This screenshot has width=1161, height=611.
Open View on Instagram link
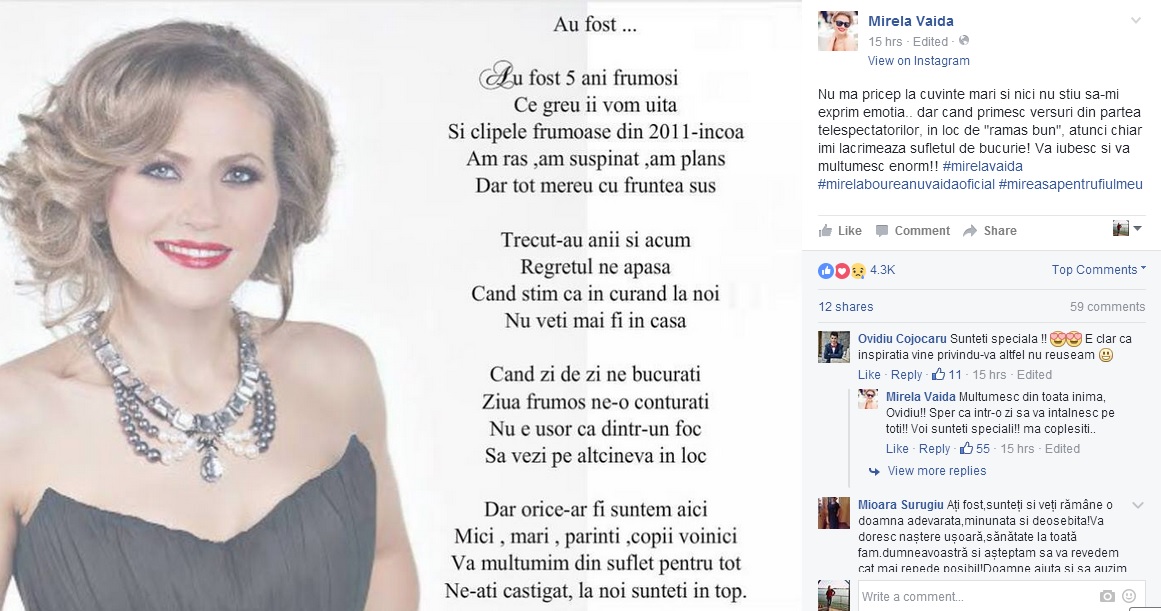point(918,61)
